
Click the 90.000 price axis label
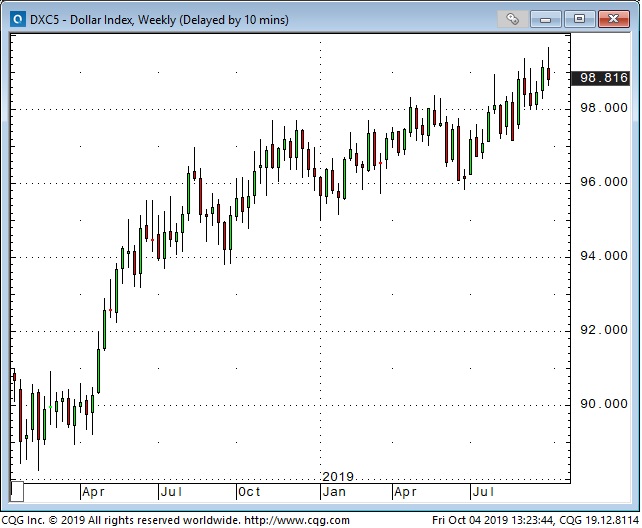(604, 404)
